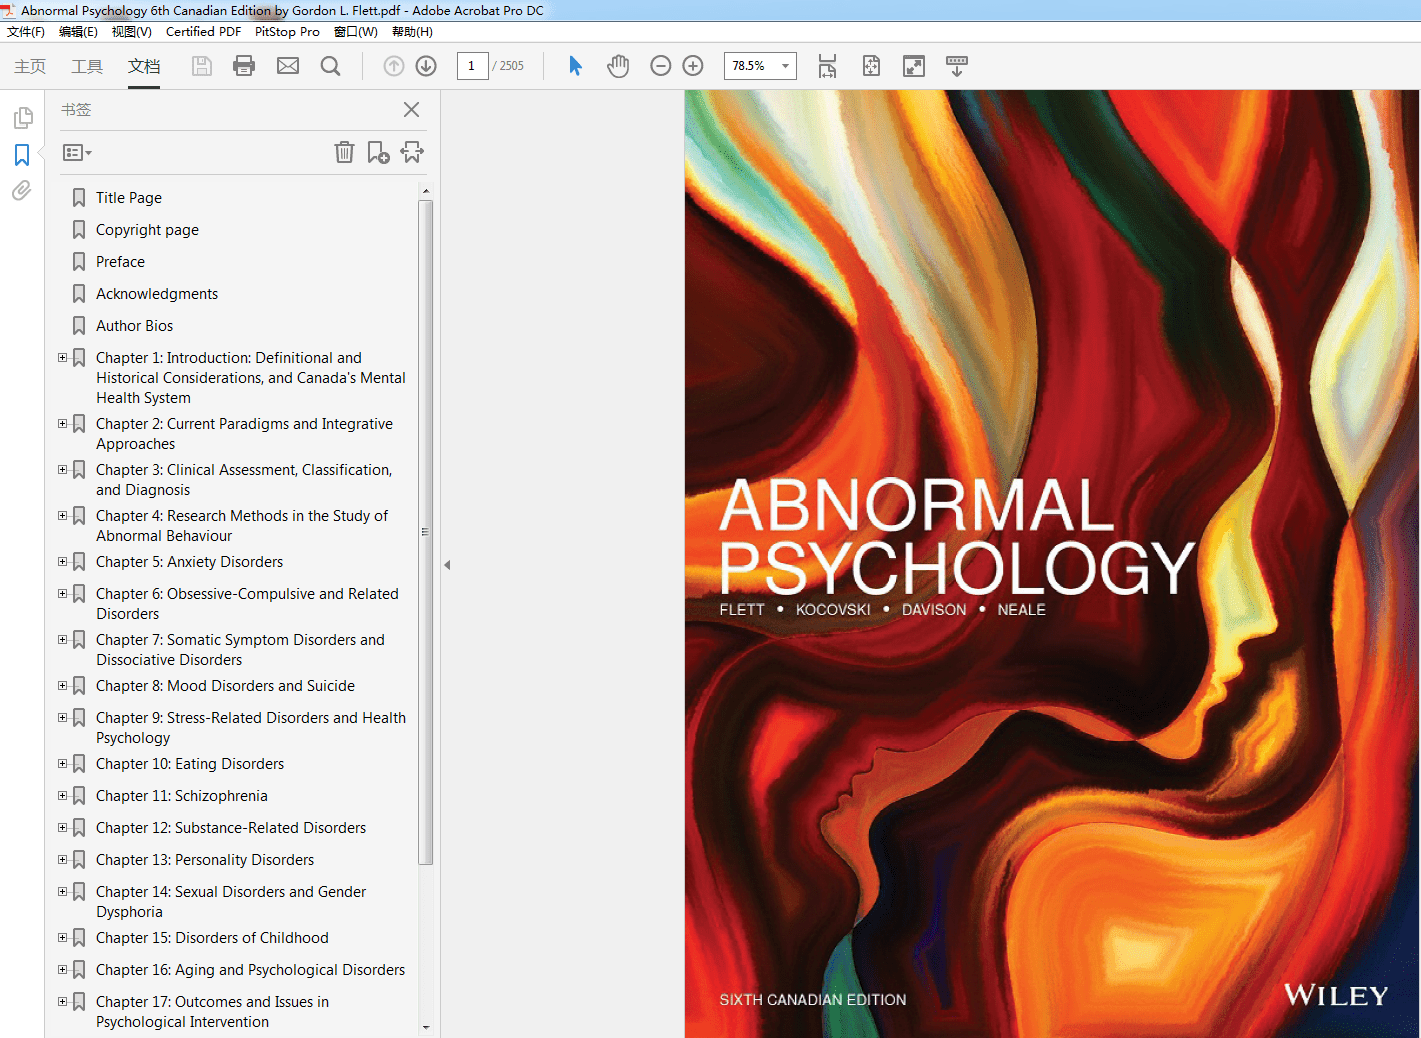This screenshot has width=1421, height=1038.
Task: Open page thumbnails panel in left sidebar
Action: [22, 117]
